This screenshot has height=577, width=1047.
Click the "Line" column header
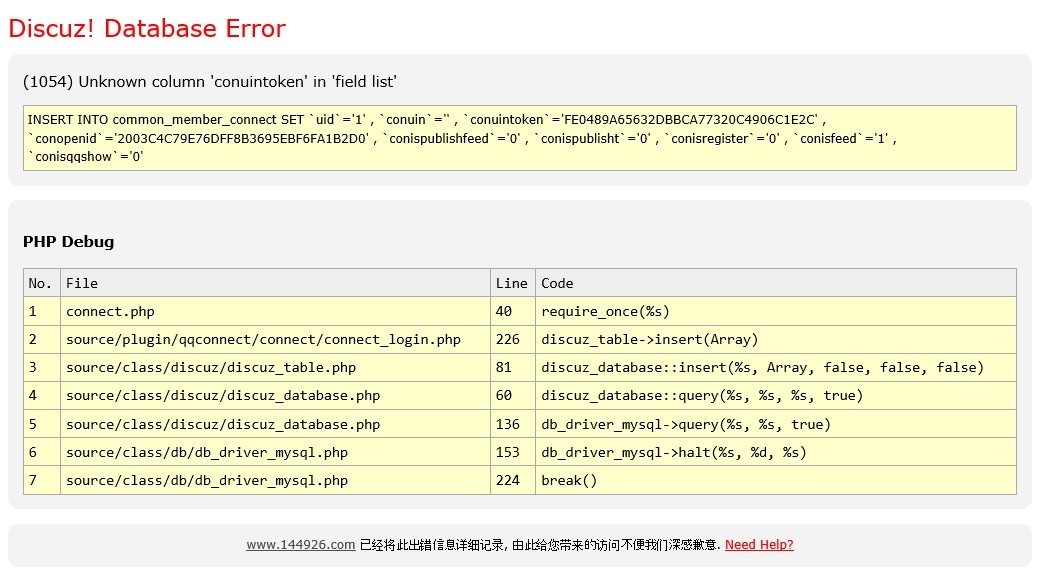click(x=512, y=283)
